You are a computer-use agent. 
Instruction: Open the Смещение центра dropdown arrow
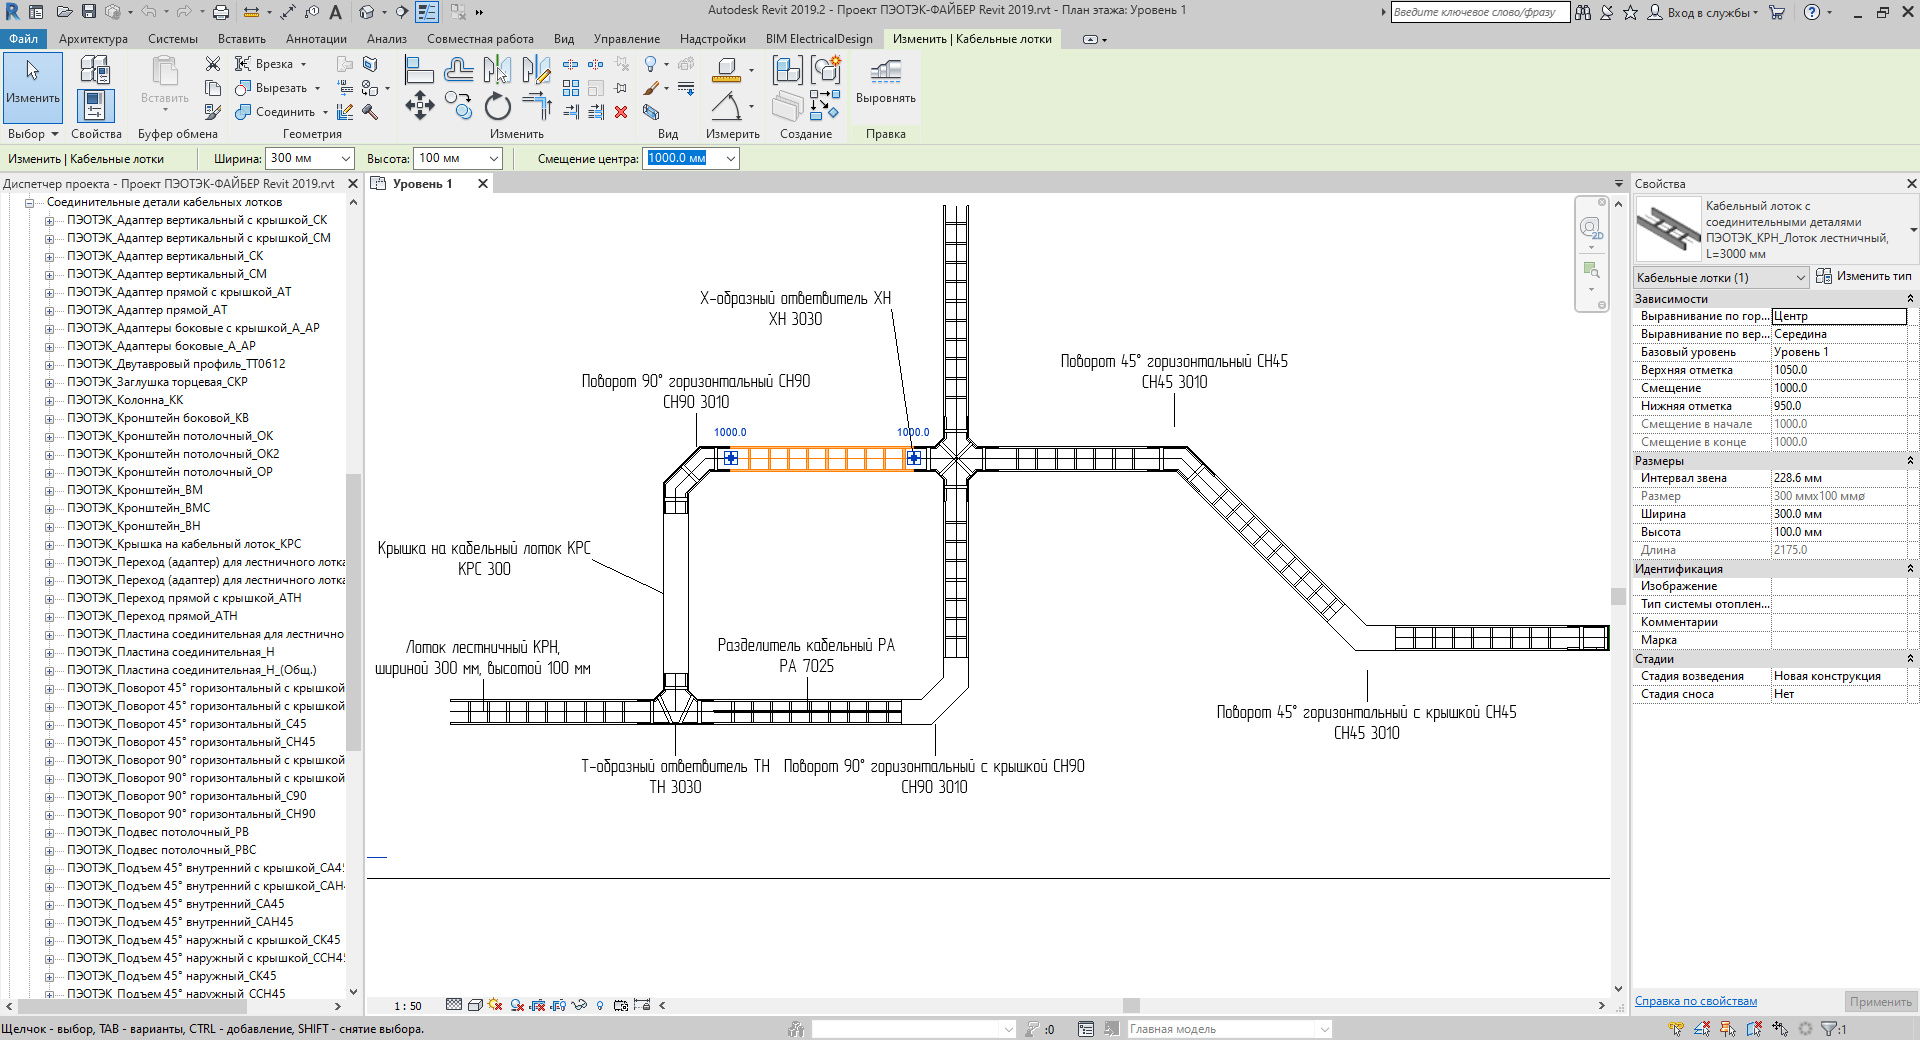point(731,158)
